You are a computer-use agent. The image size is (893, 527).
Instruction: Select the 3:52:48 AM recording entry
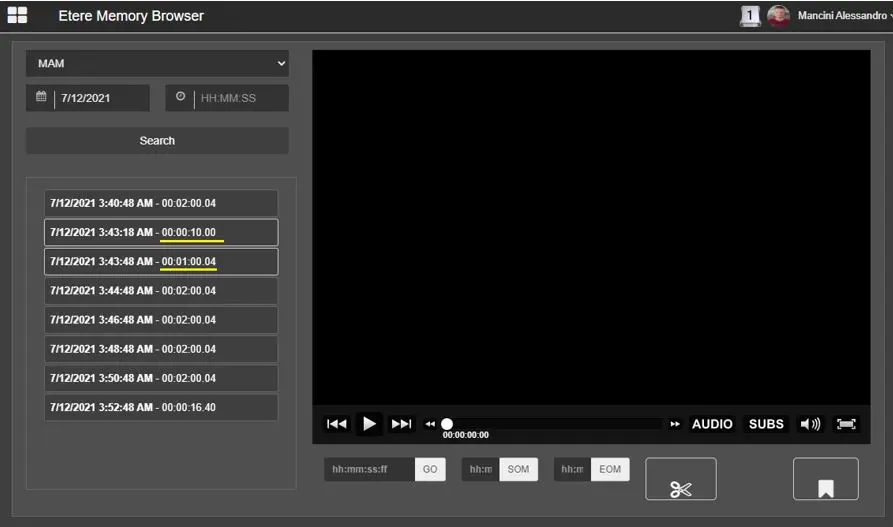[x=161, y=407]
